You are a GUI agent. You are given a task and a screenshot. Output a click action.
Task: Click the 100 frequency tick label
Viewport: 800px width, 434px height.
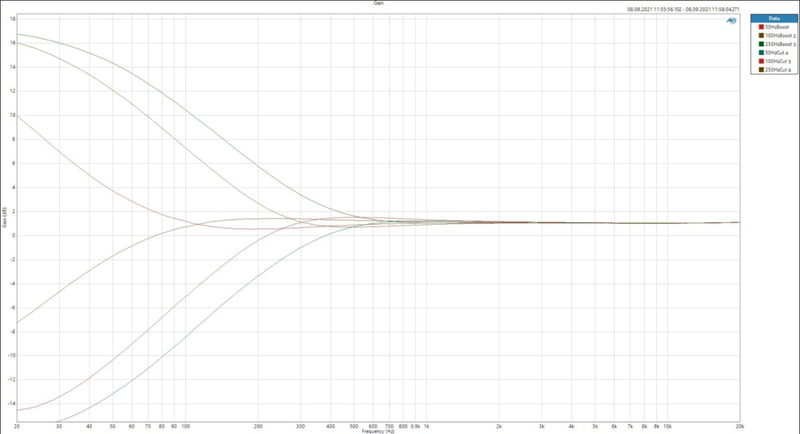[186, 426]
